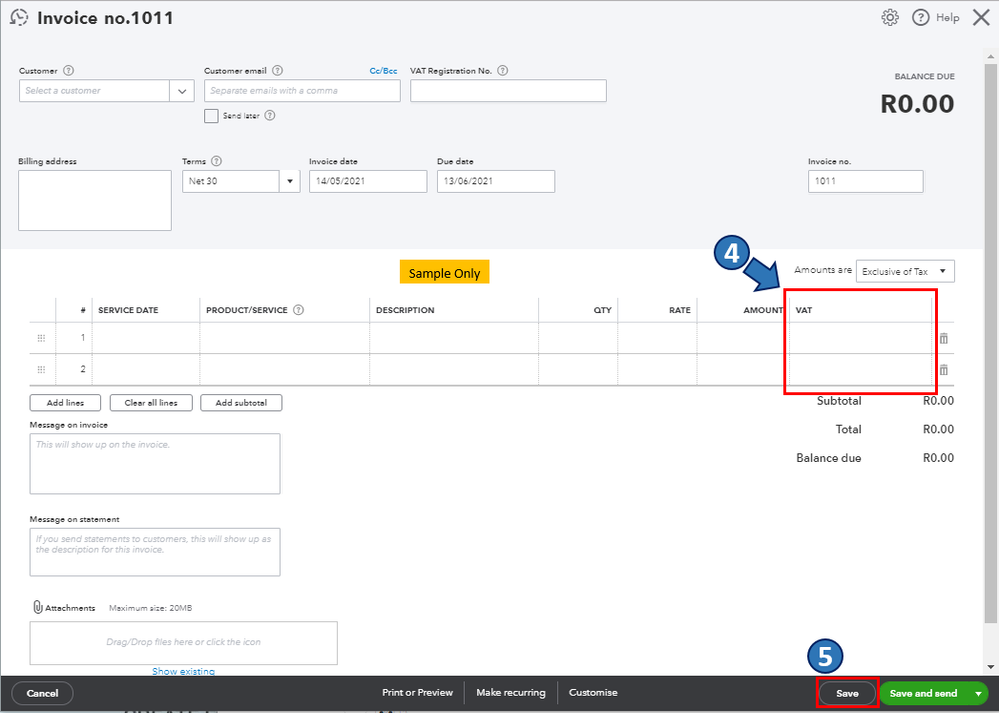Select Make recurring in bottom bar
This screenshot has height=713, width=999.
[x=511, y=693]
